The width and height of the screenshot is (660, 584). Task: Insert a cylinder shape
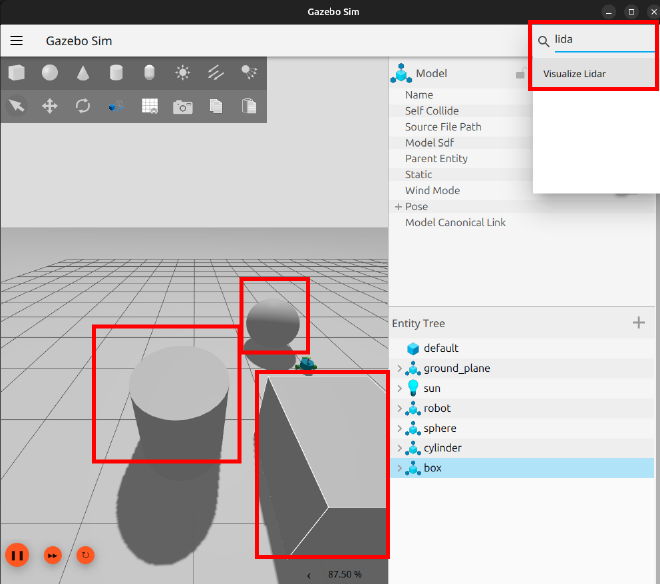click(116, 72)
